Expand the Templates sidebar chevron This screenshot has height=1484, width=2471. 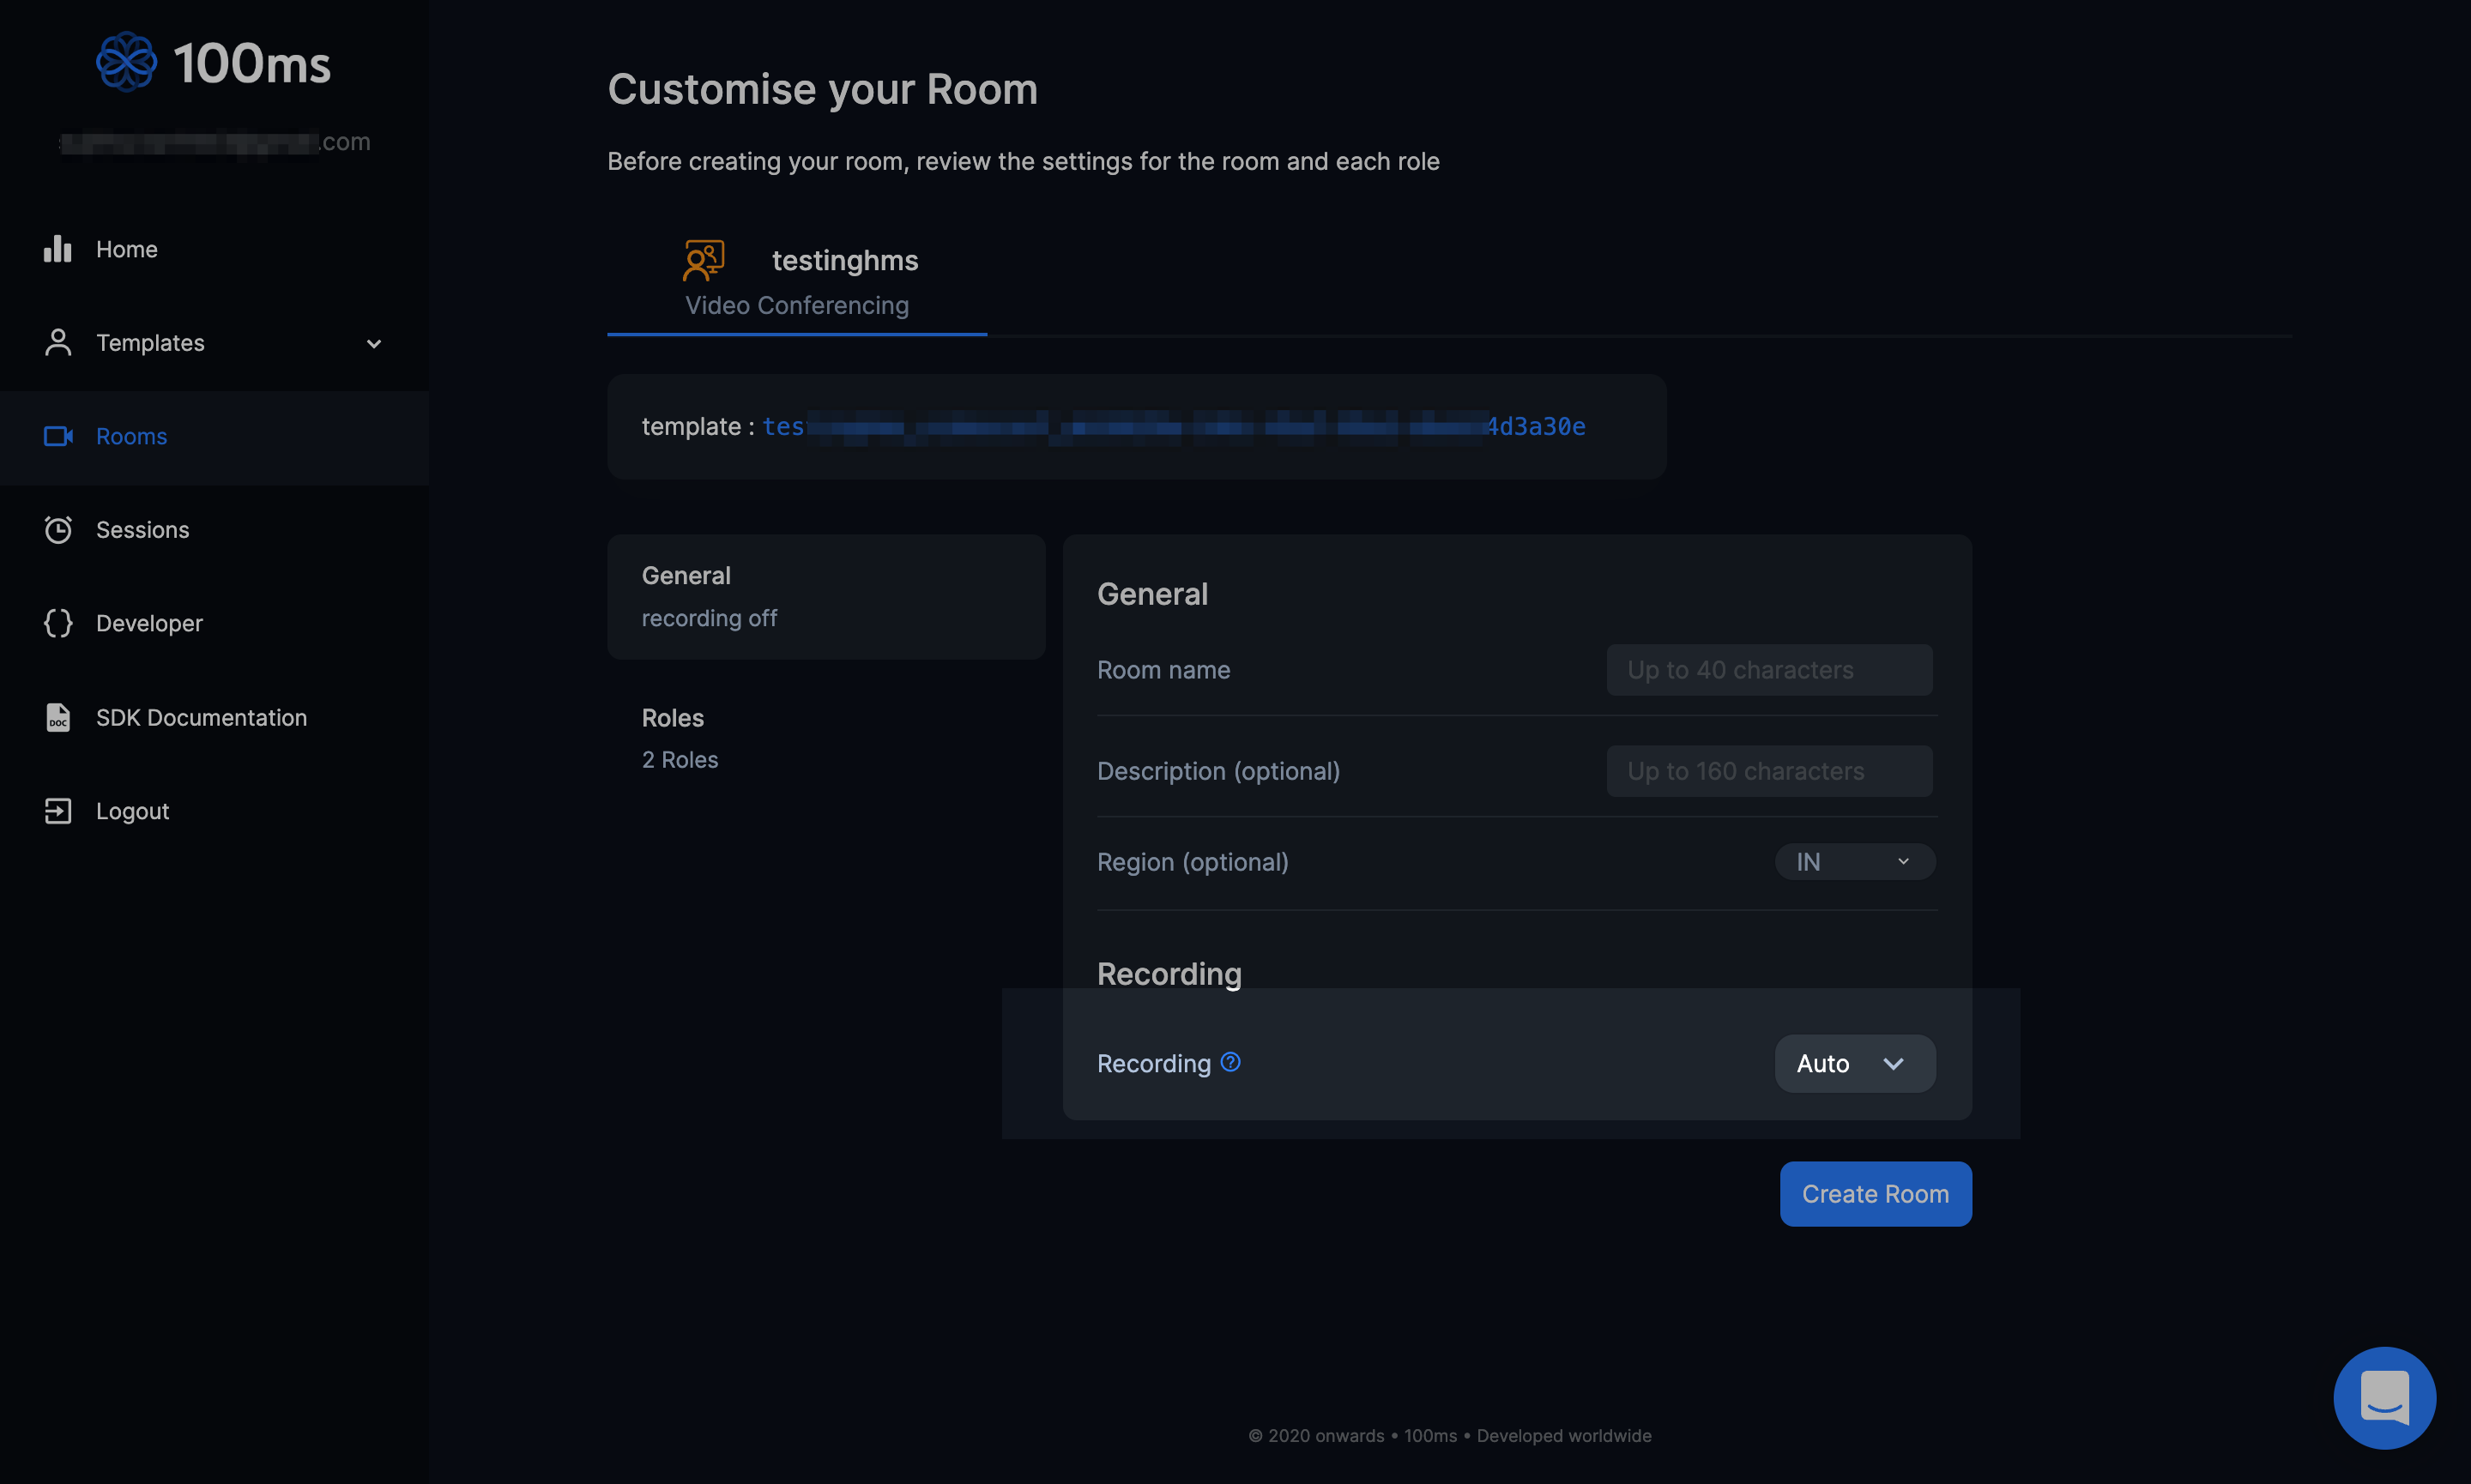(x=373, y=343)
